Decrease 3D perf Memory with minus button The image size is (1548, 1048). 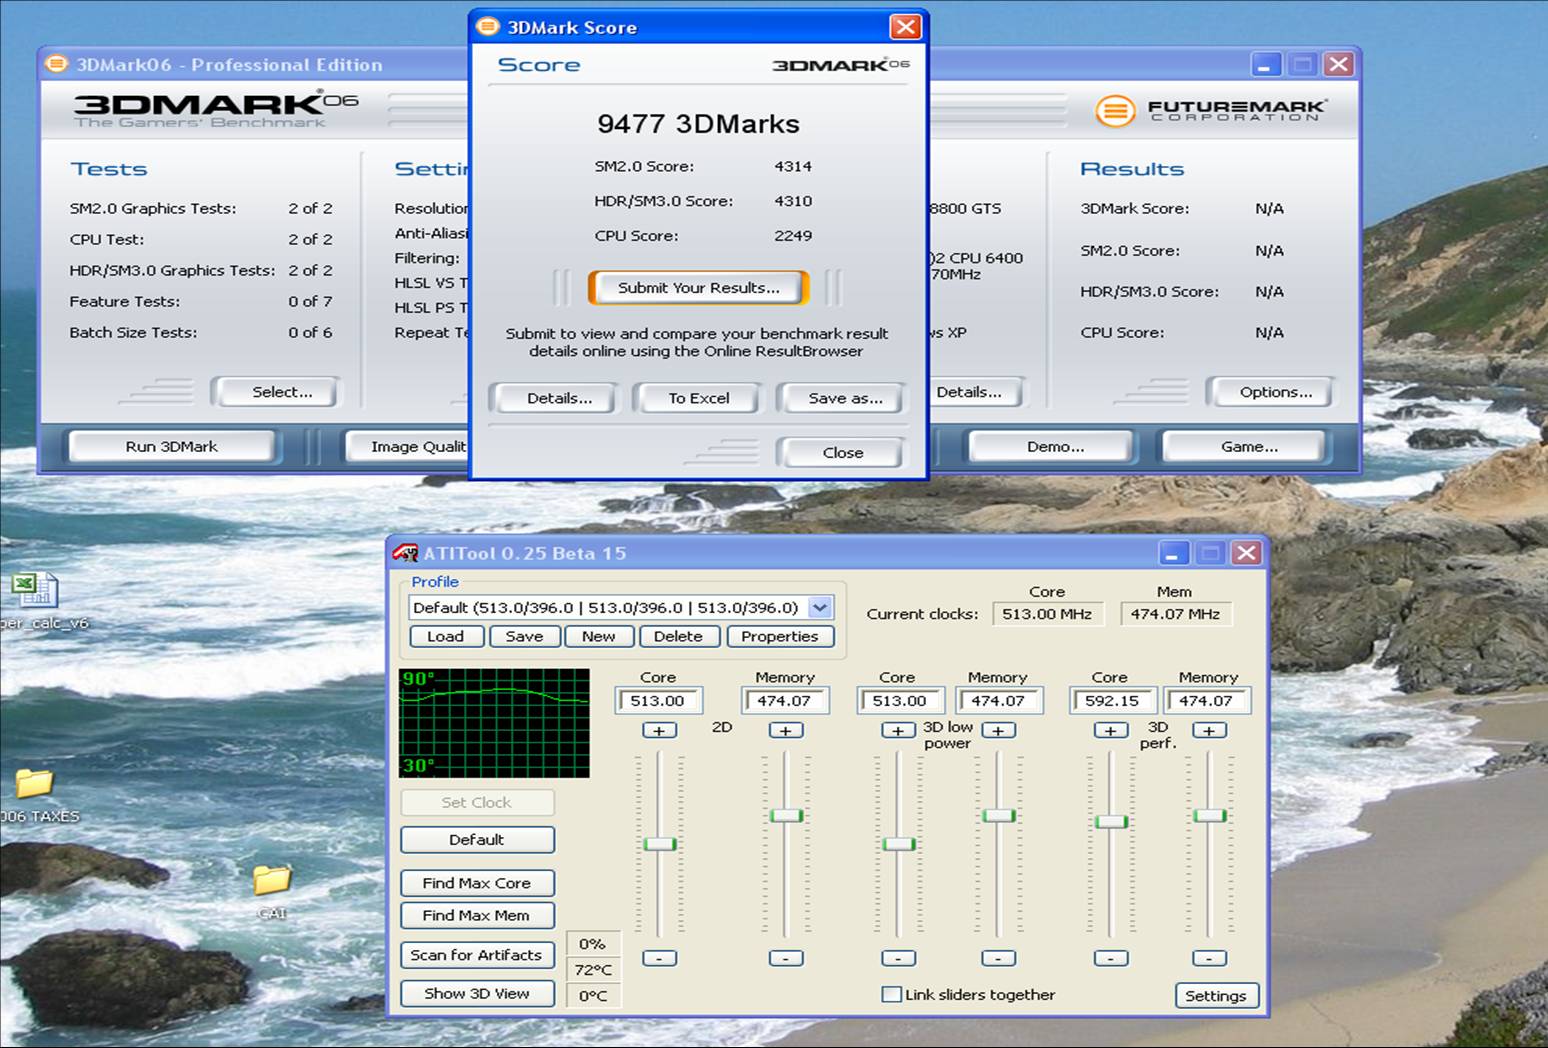pos(1209,958)
